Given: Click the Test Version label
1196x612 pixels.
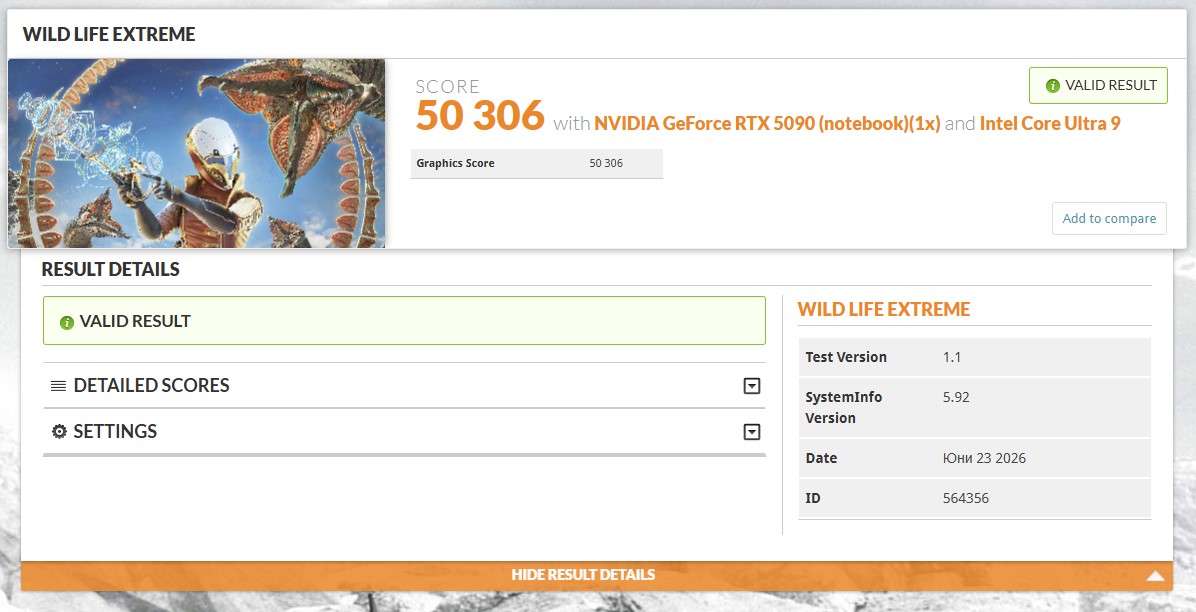Looking at the screenshot, I should [x=846, y=357].
